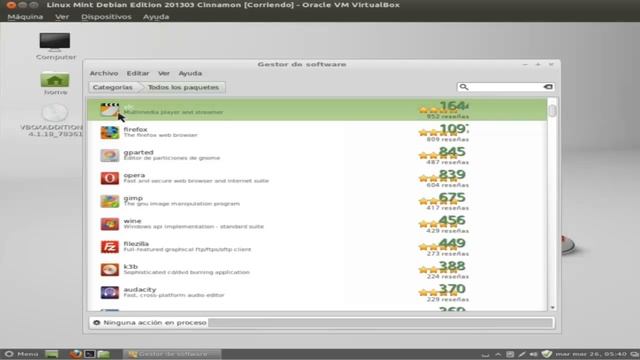Click Gestor de software taskbar button
Image resolution: width=640 pixels, height=360 pixels.
pos(172,354)
